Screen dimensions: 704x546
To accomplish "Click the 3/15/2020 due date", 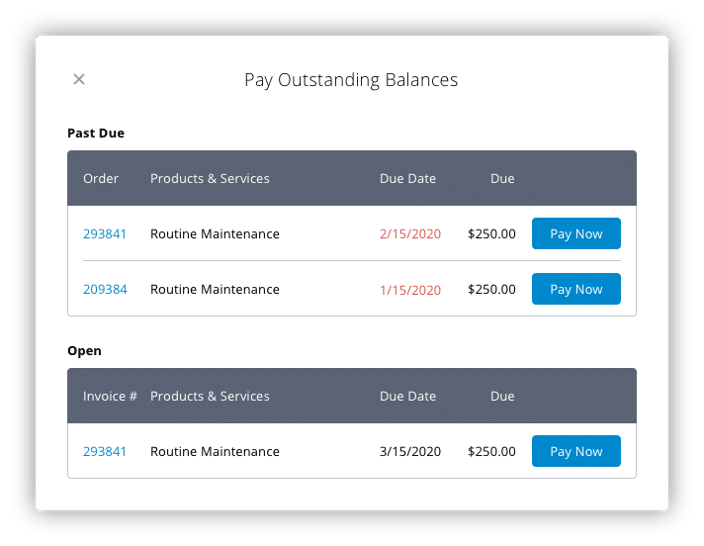I will pos(410,452).
